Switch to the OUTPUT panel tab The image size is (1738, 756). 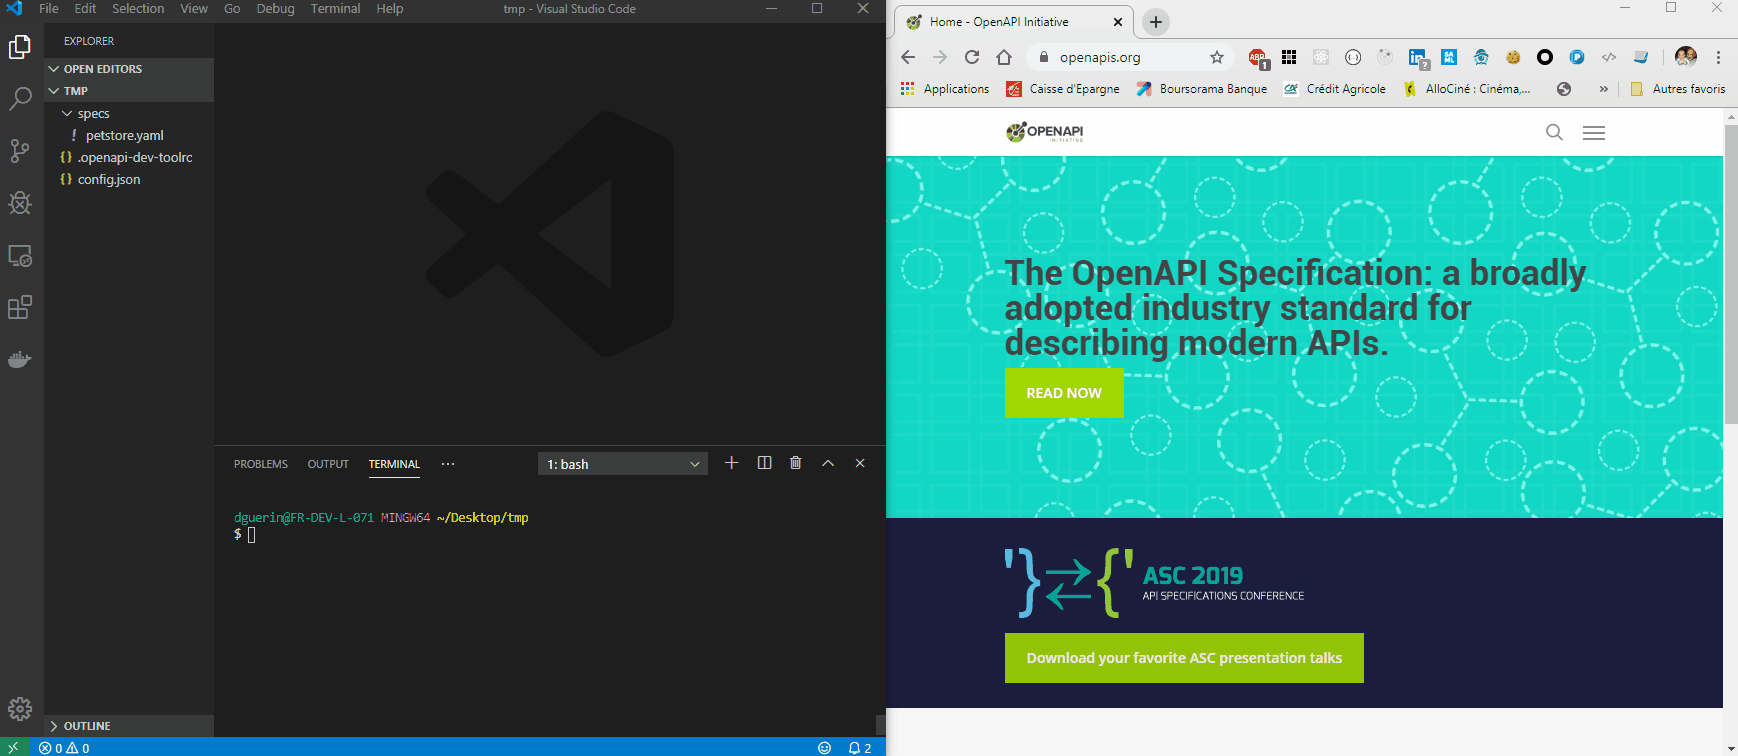(328, 464)
